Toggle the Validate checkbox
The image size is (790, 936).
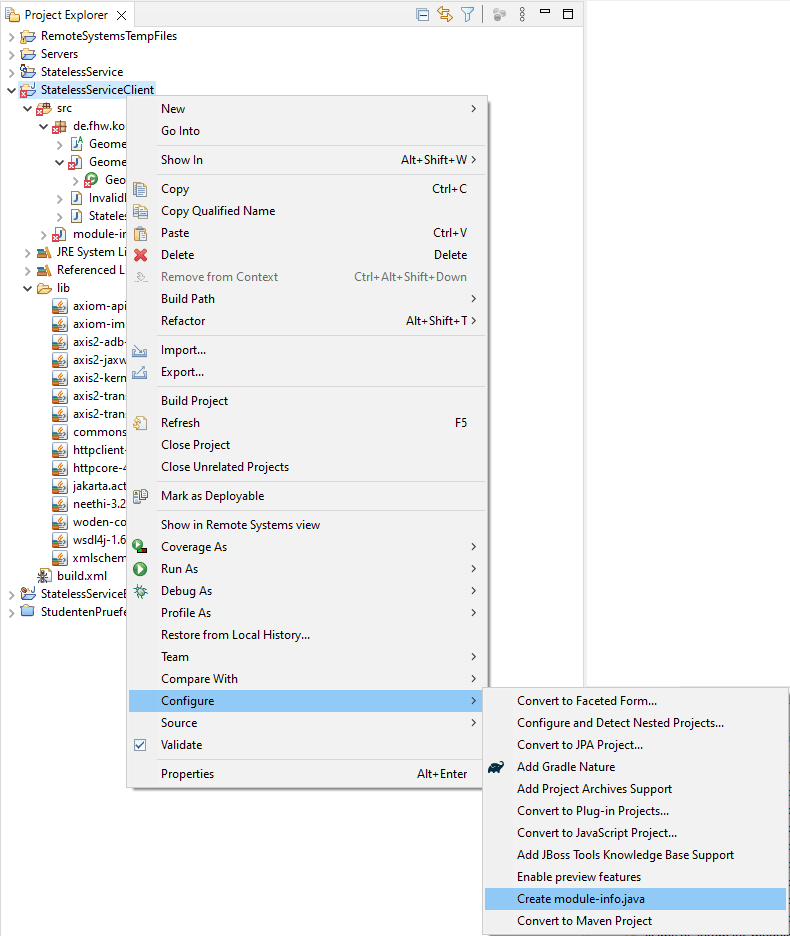(140, 745)
